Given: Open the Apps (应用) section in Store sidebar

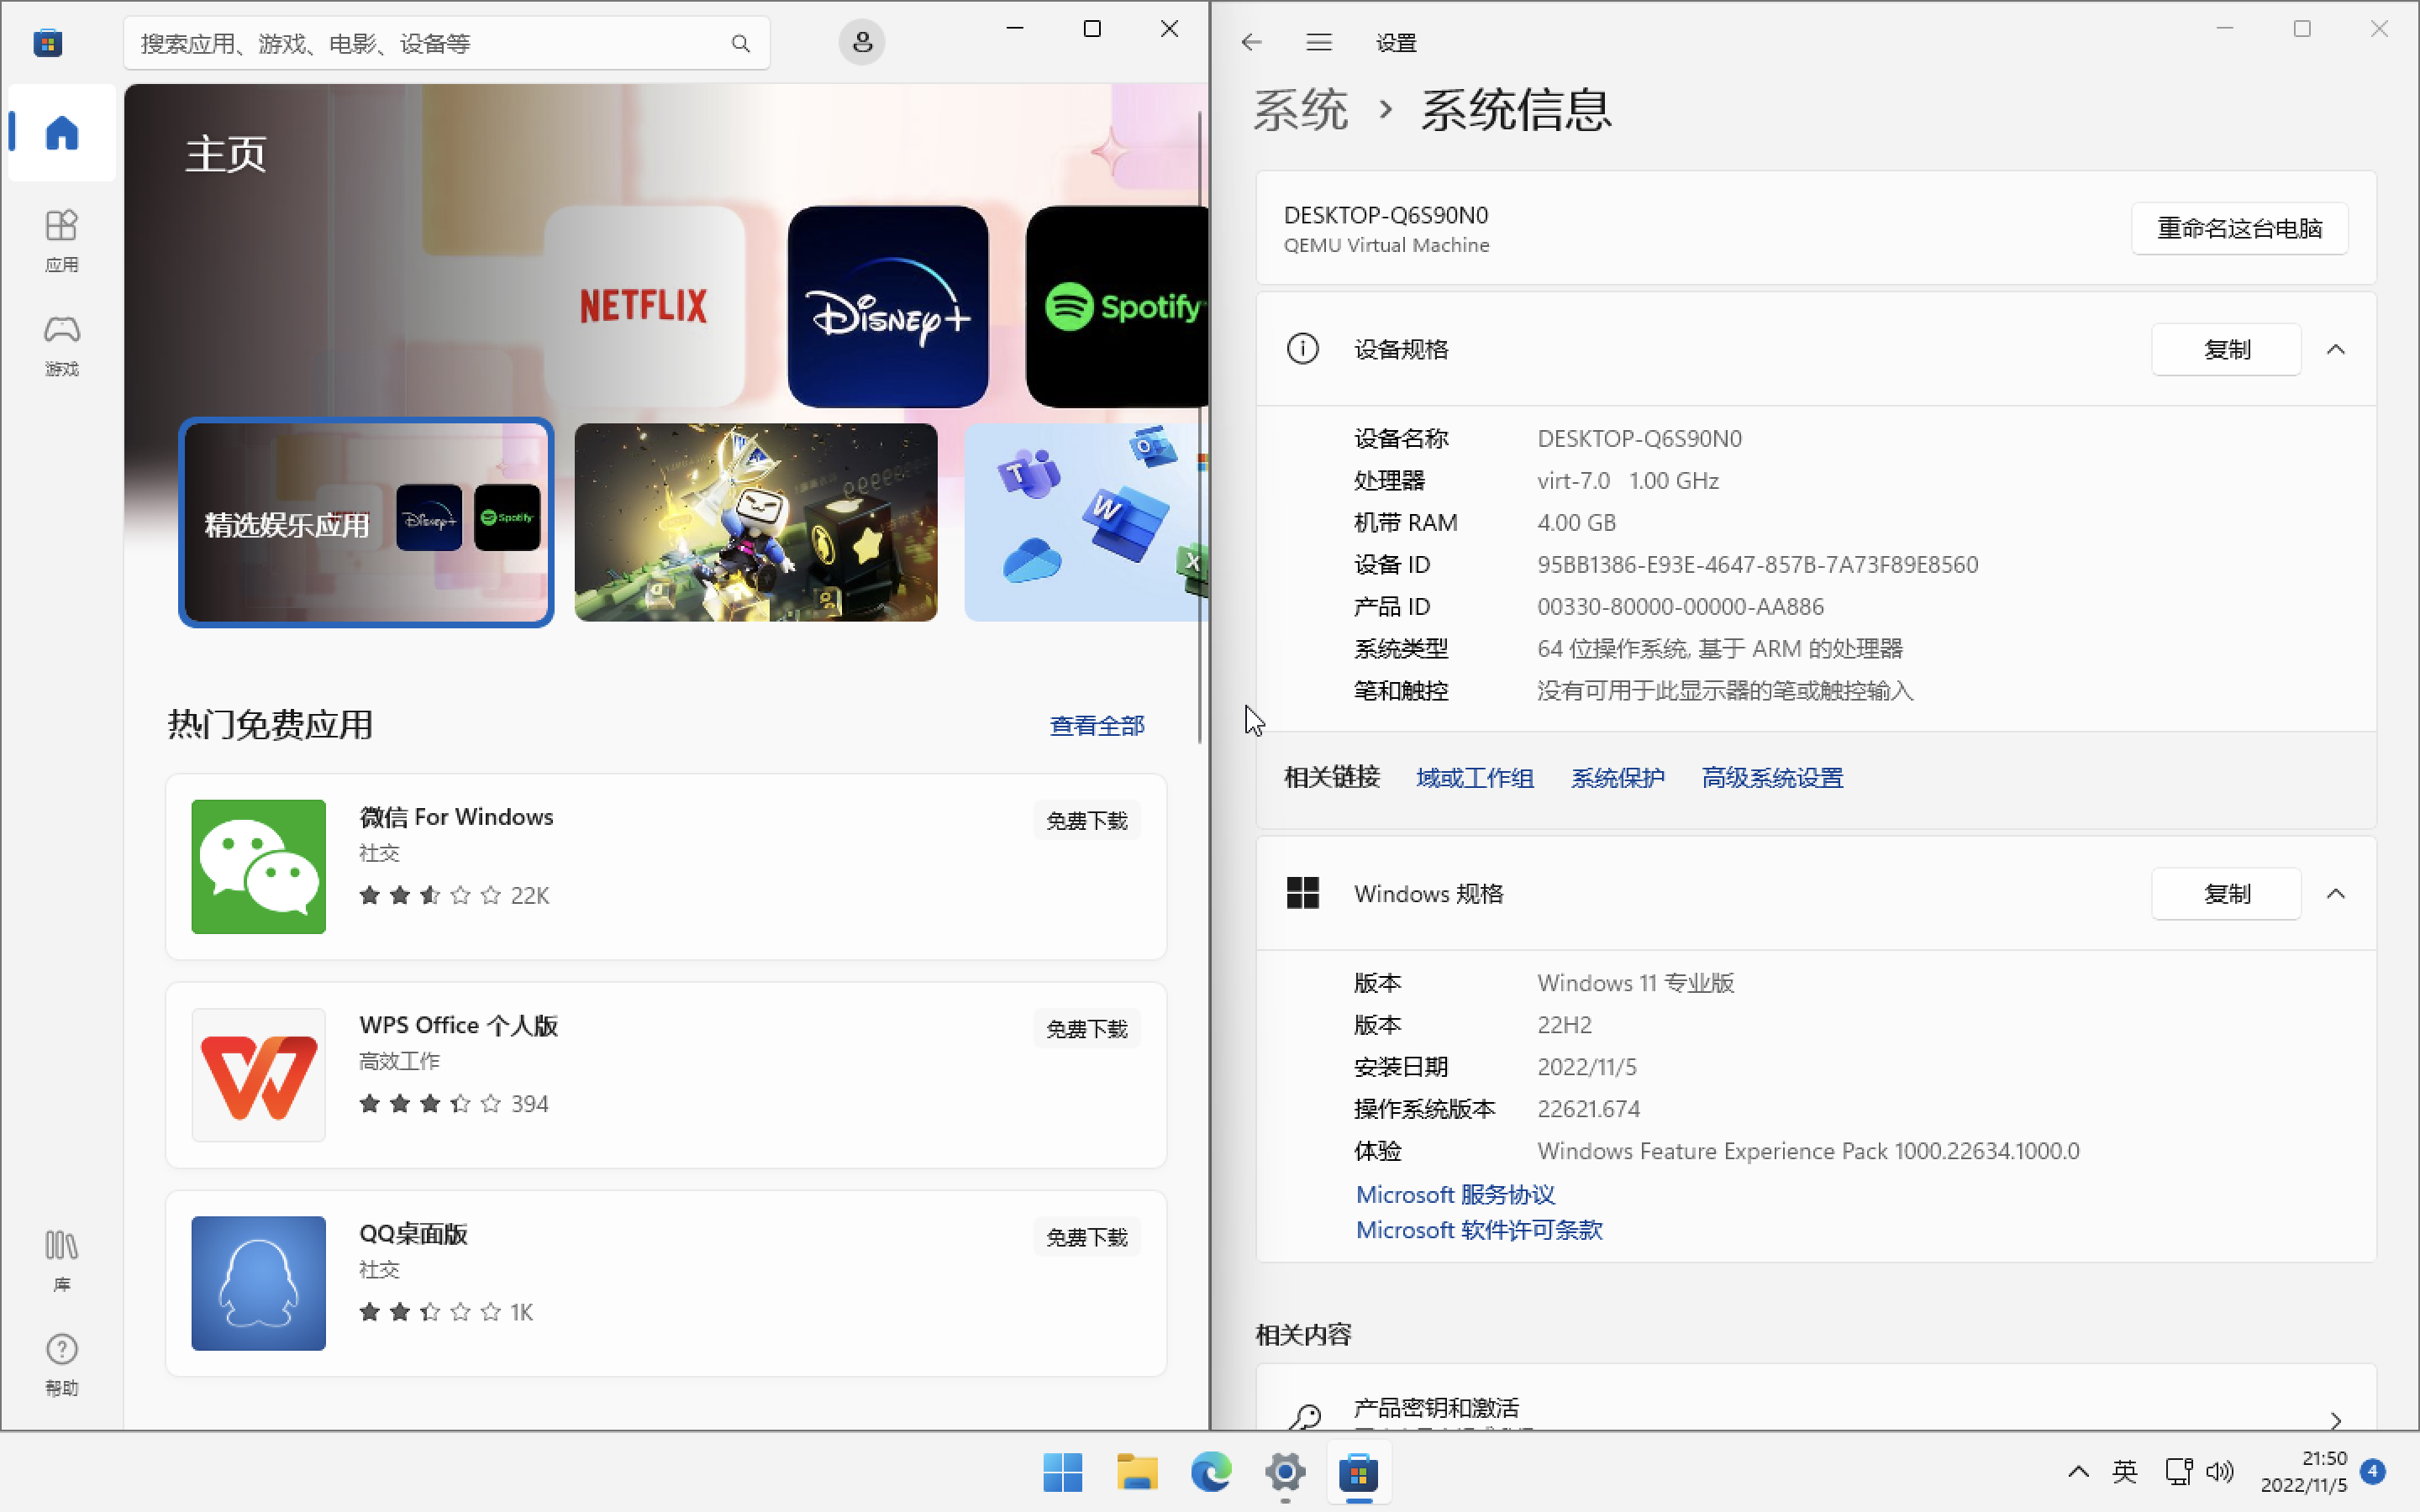Looking at the screenshot, I should click(61, 241).
